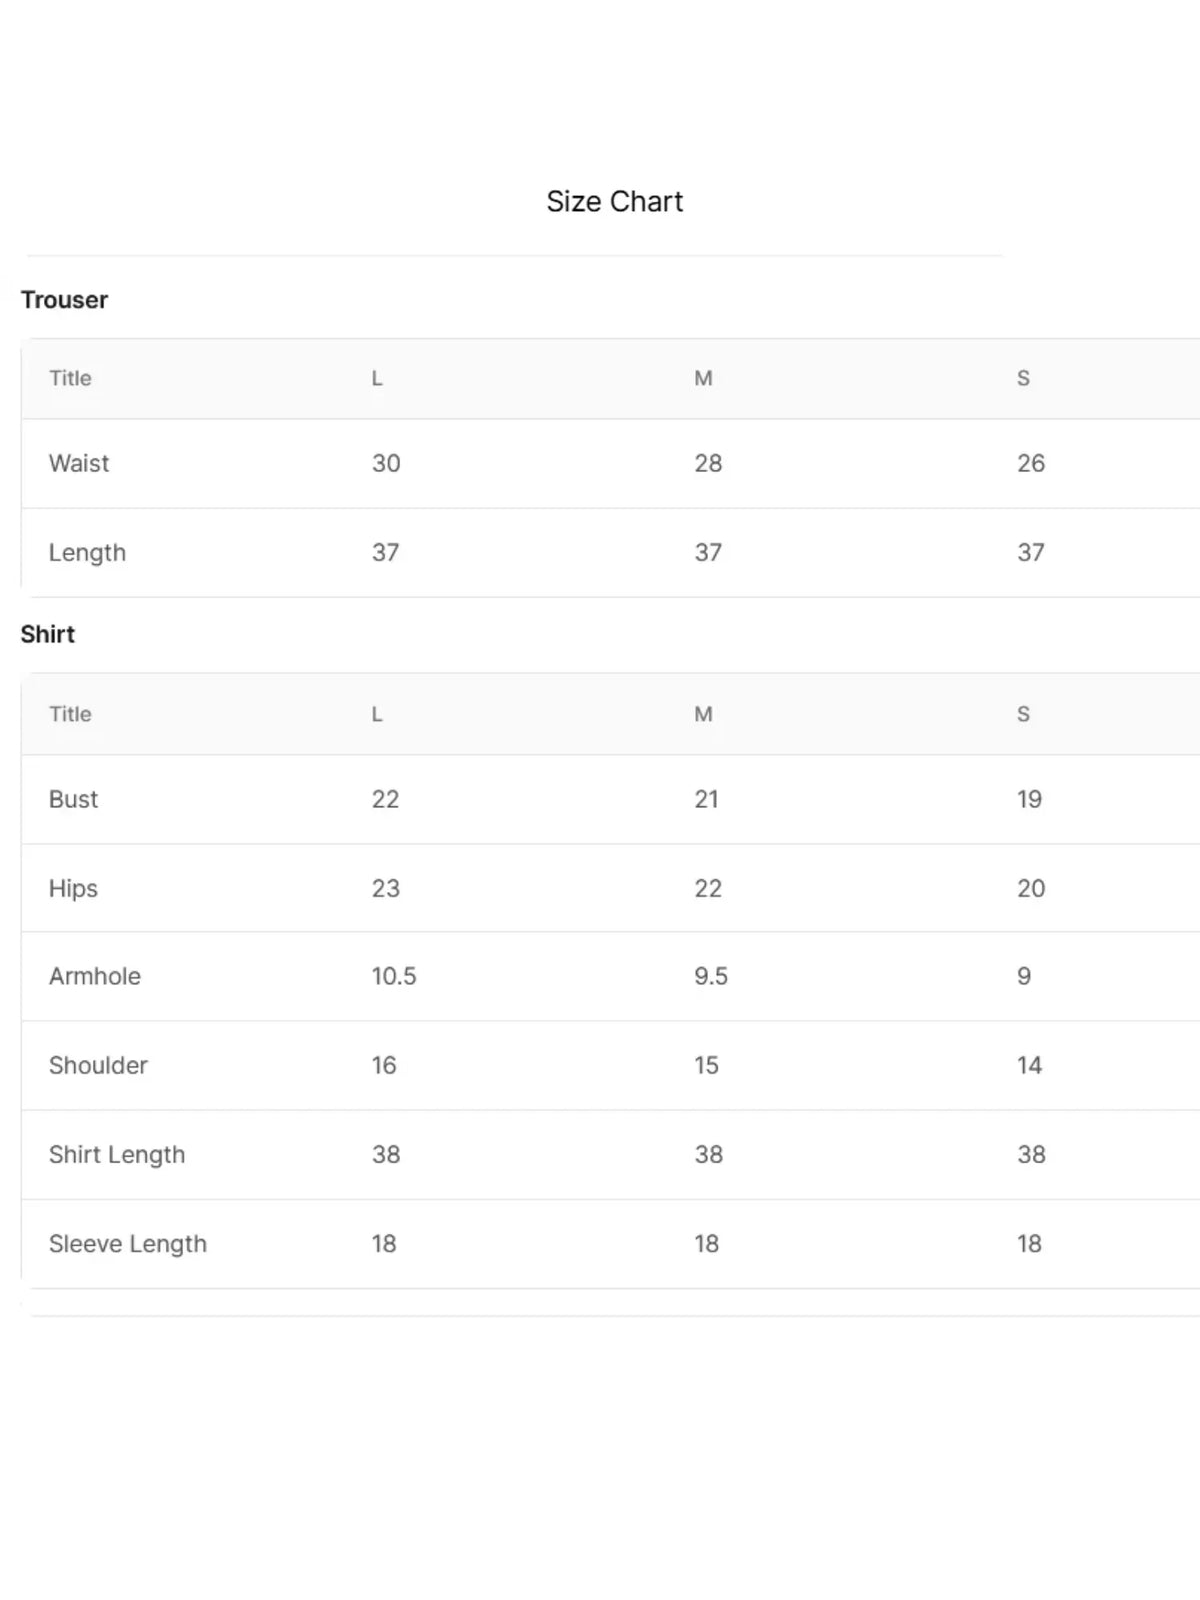This screenshot has width=1200, height=1600.
Task: Select the trouser Length row label
Action: tap(87, 553)
